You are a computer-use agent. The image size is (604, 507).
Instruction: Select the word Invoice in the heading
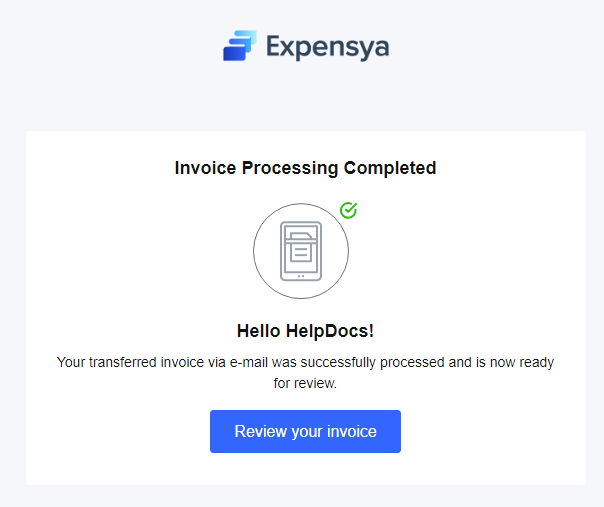(x=204, y=168)
